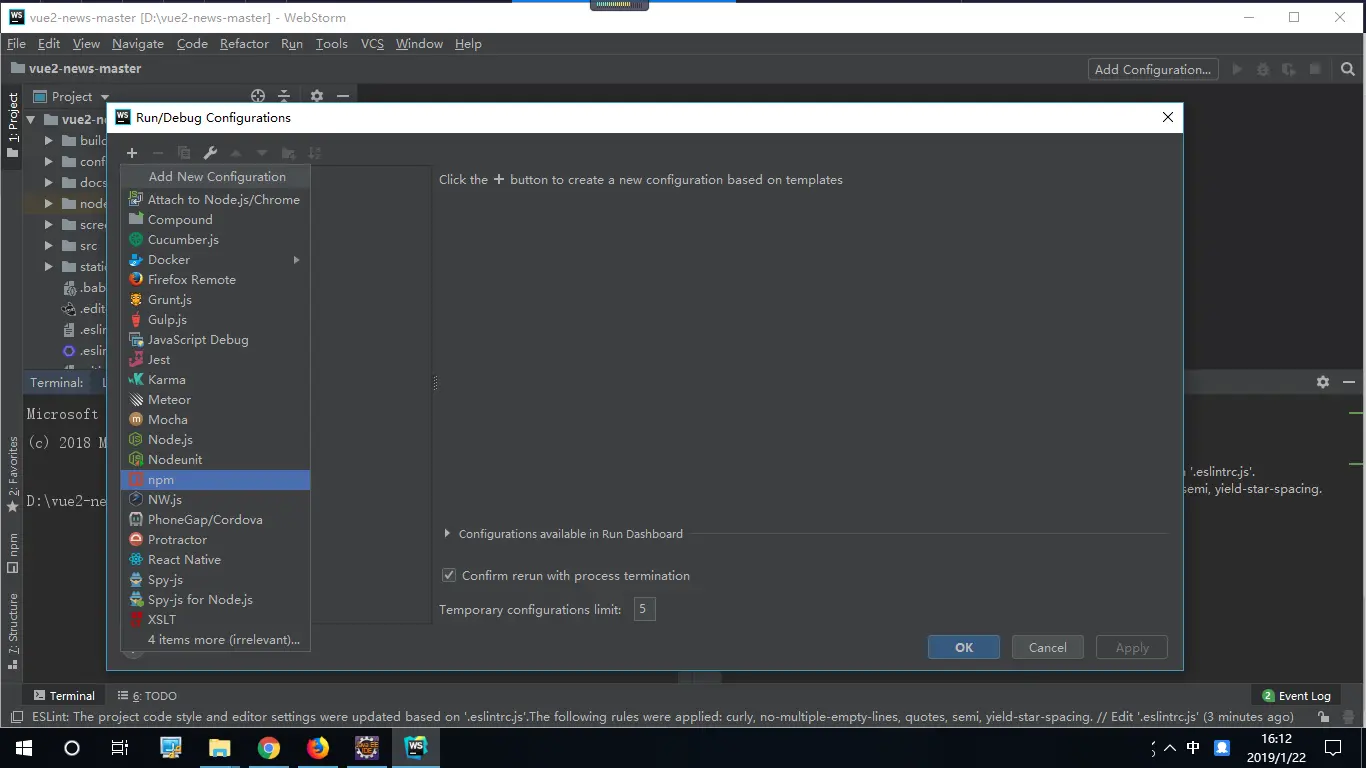Expand Configurations available in Run Dashboard
The width and height of the screenshot is (1366, 768).
[447, 534]
